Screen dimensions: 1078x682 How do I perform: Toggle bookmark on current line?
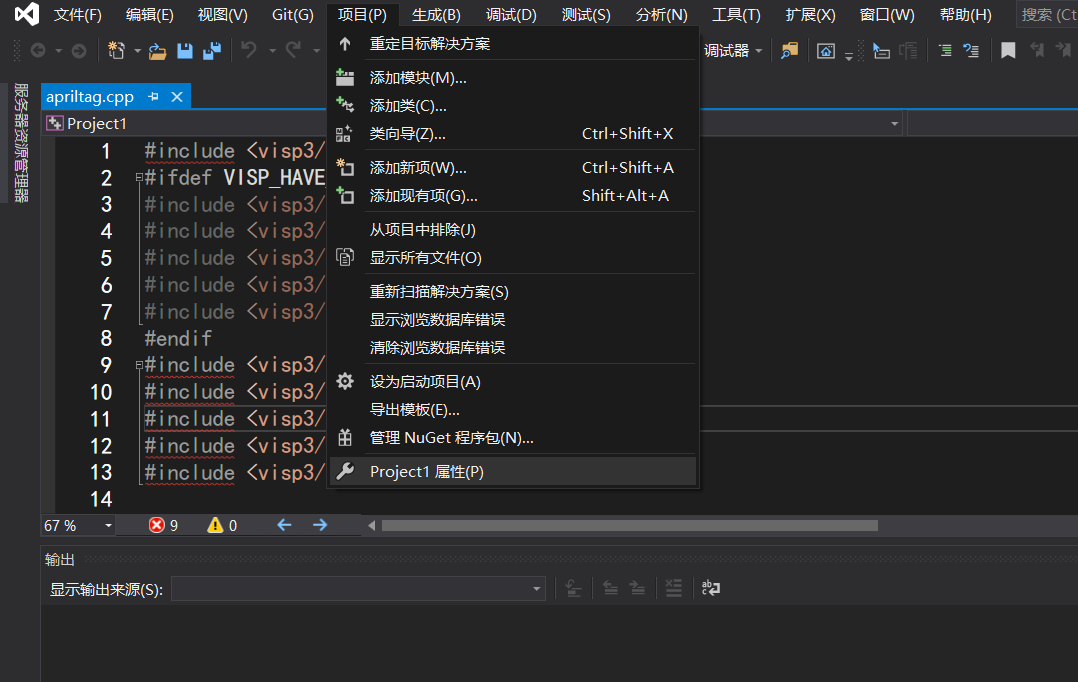1008,50
